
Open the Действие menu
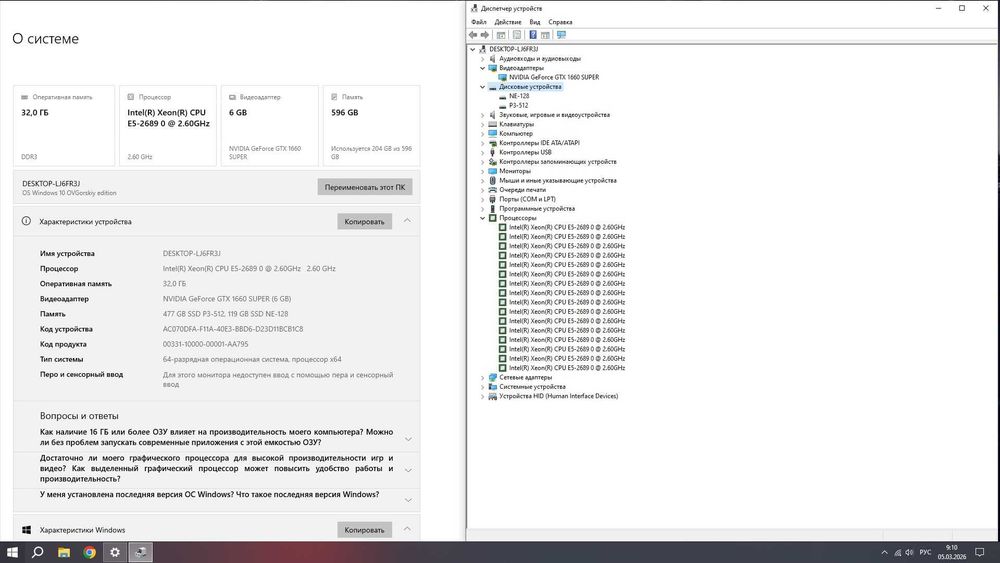508,22
